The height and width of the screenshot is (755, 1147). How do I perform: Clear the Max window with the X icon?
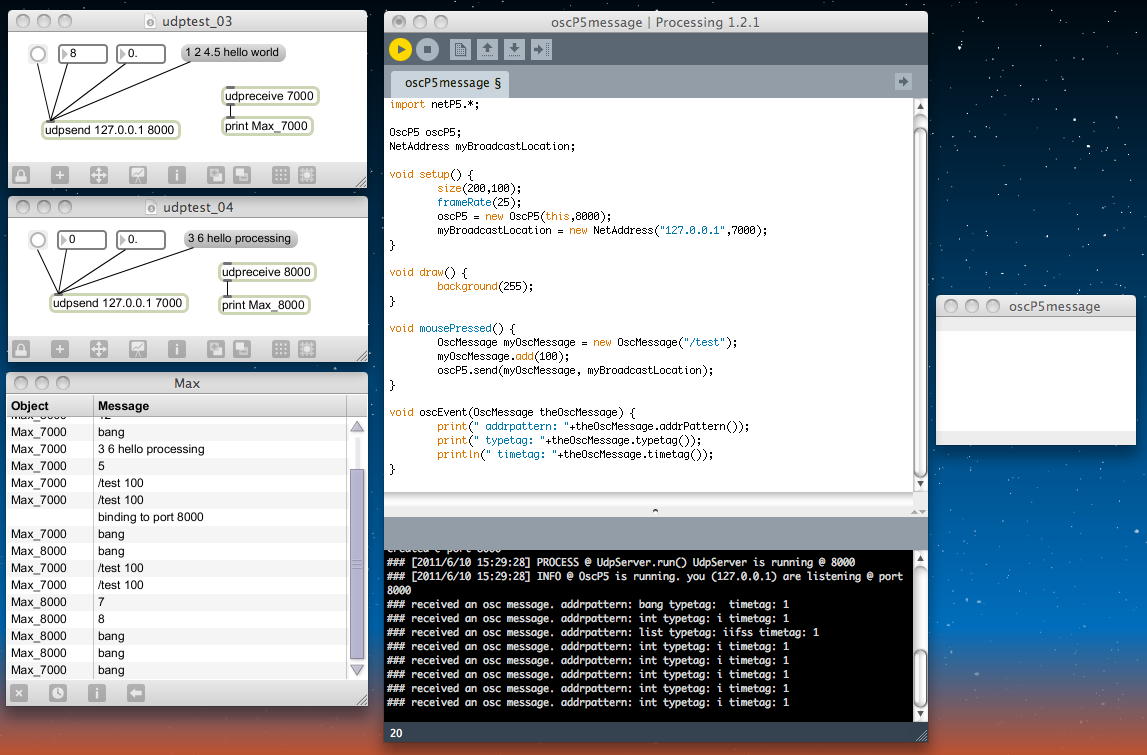(x=21, y=692)
